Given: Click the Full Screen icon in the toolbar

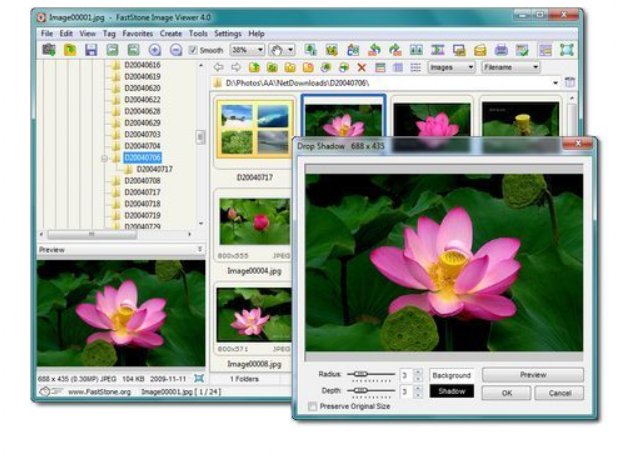Looking at the screenshot, I should coord(566,50).
